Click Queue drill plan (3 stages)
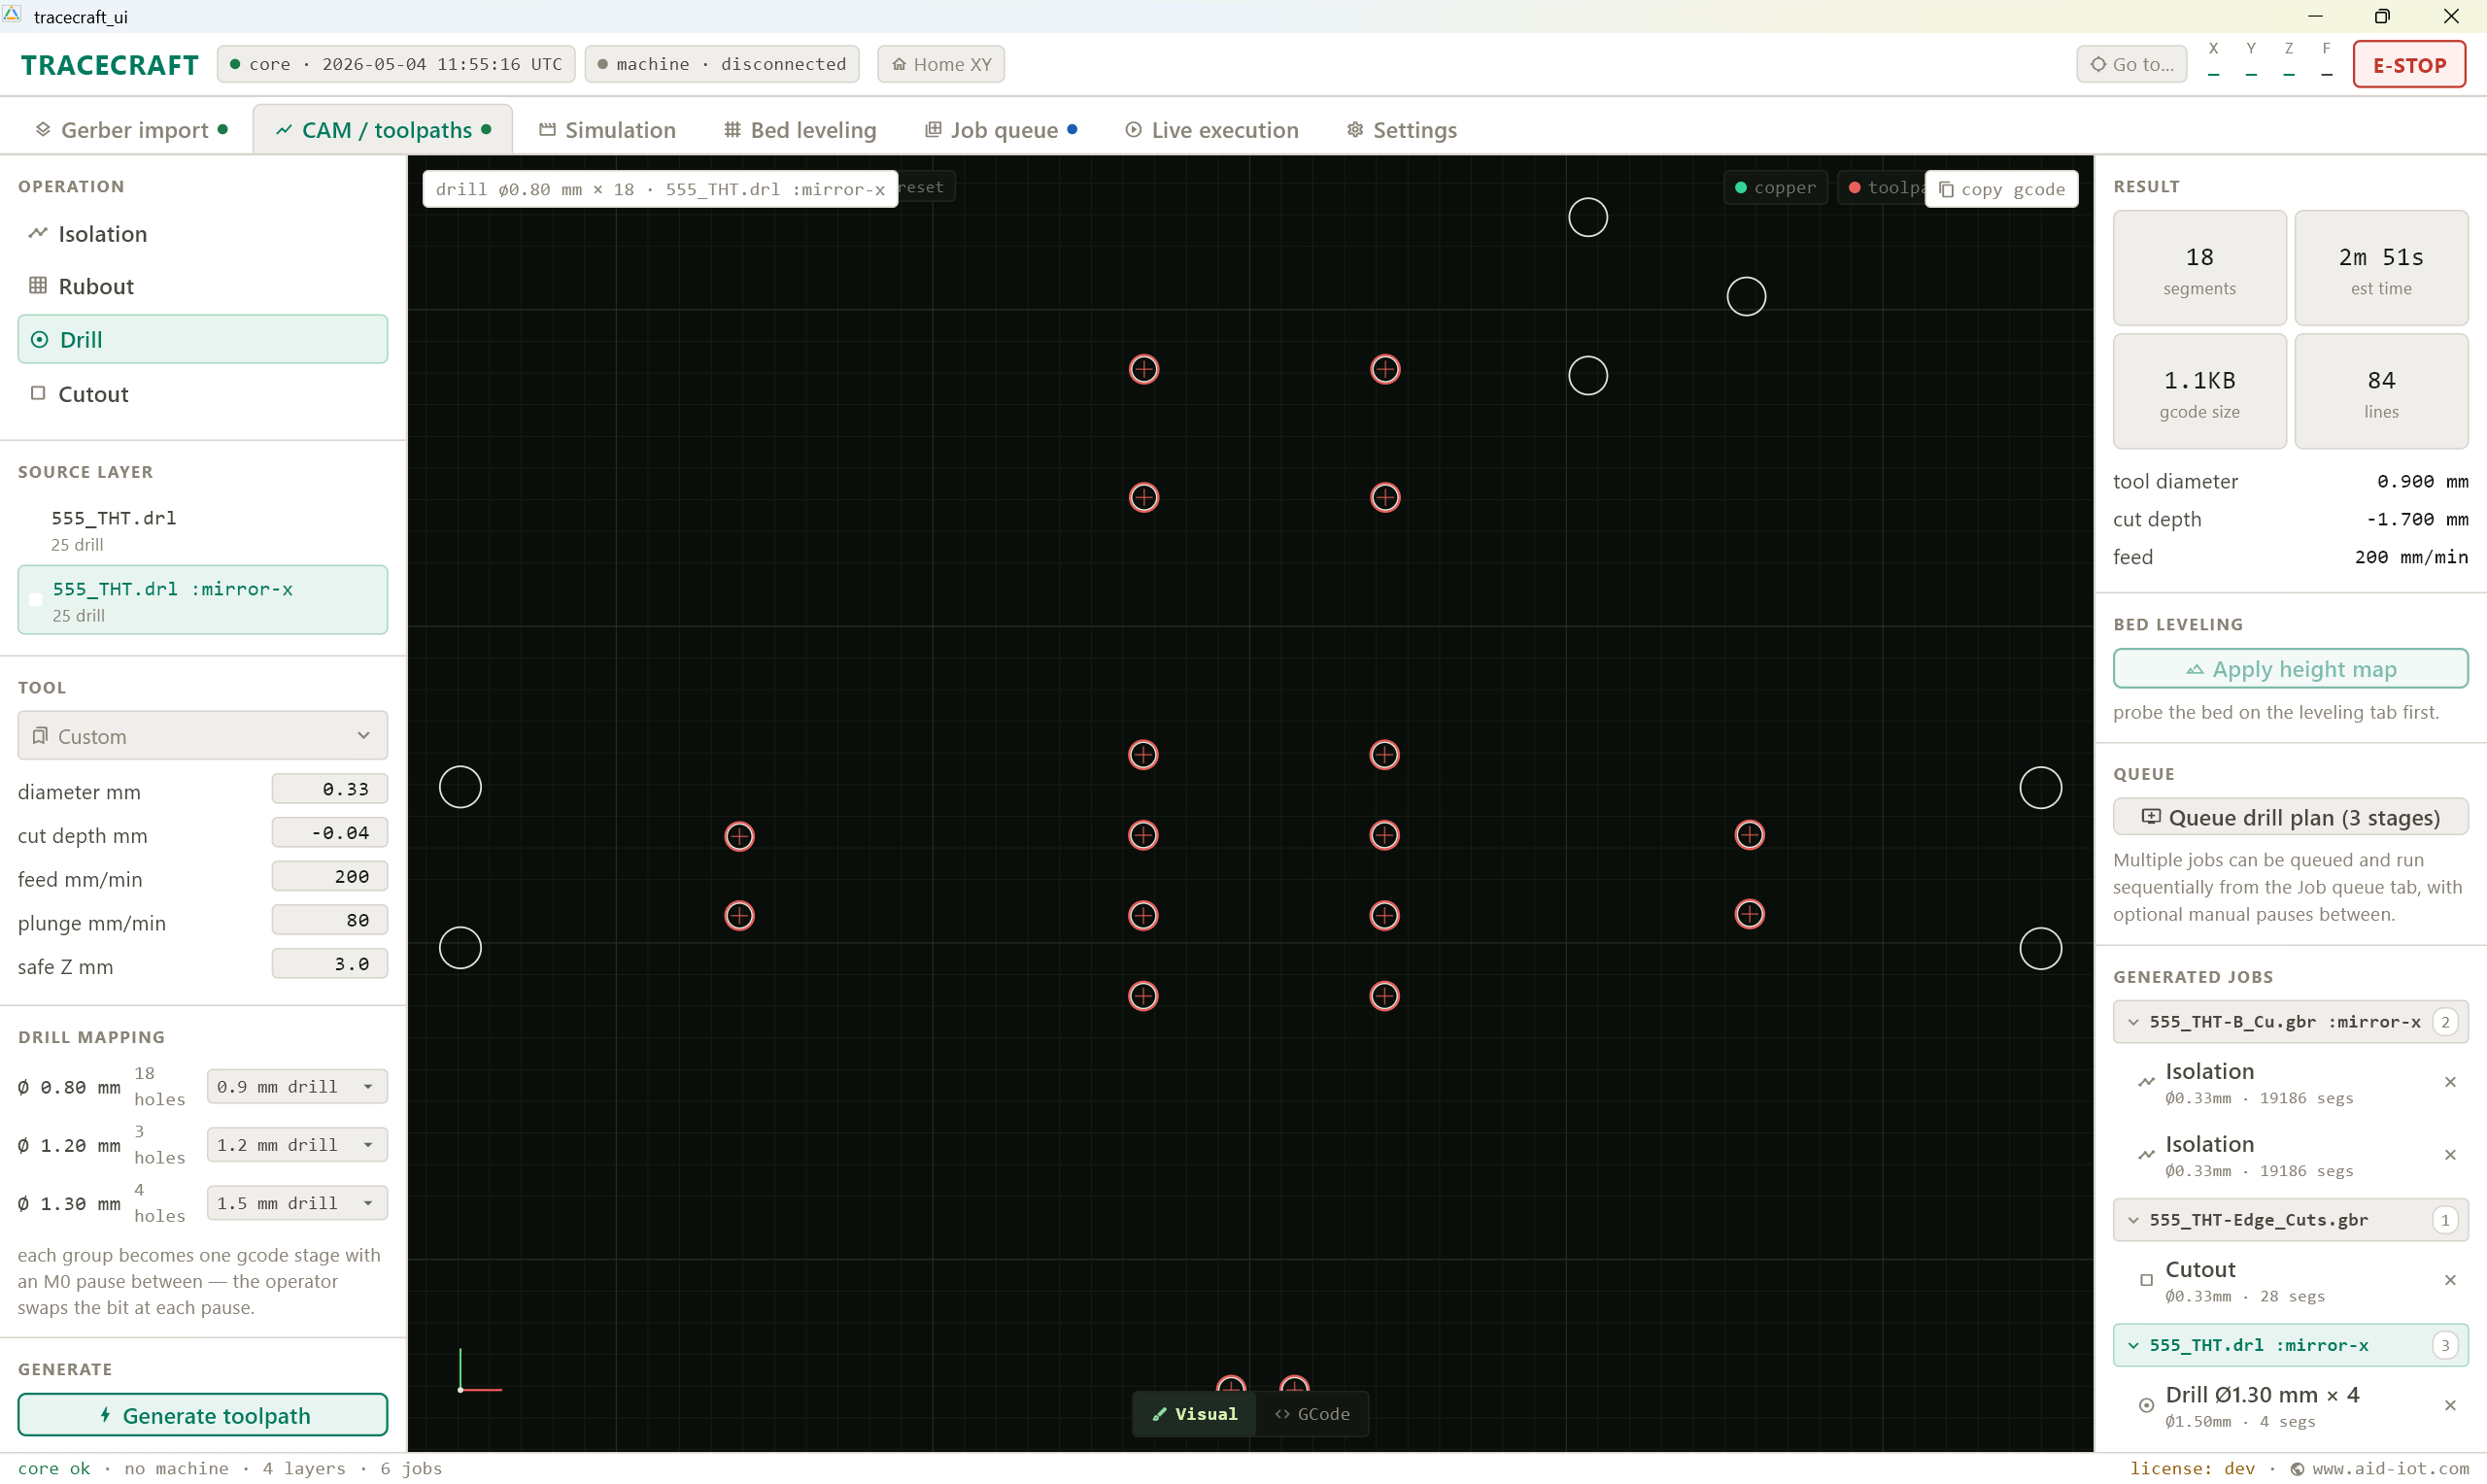The image size is (2487, 1484). tap(2290, 817)
